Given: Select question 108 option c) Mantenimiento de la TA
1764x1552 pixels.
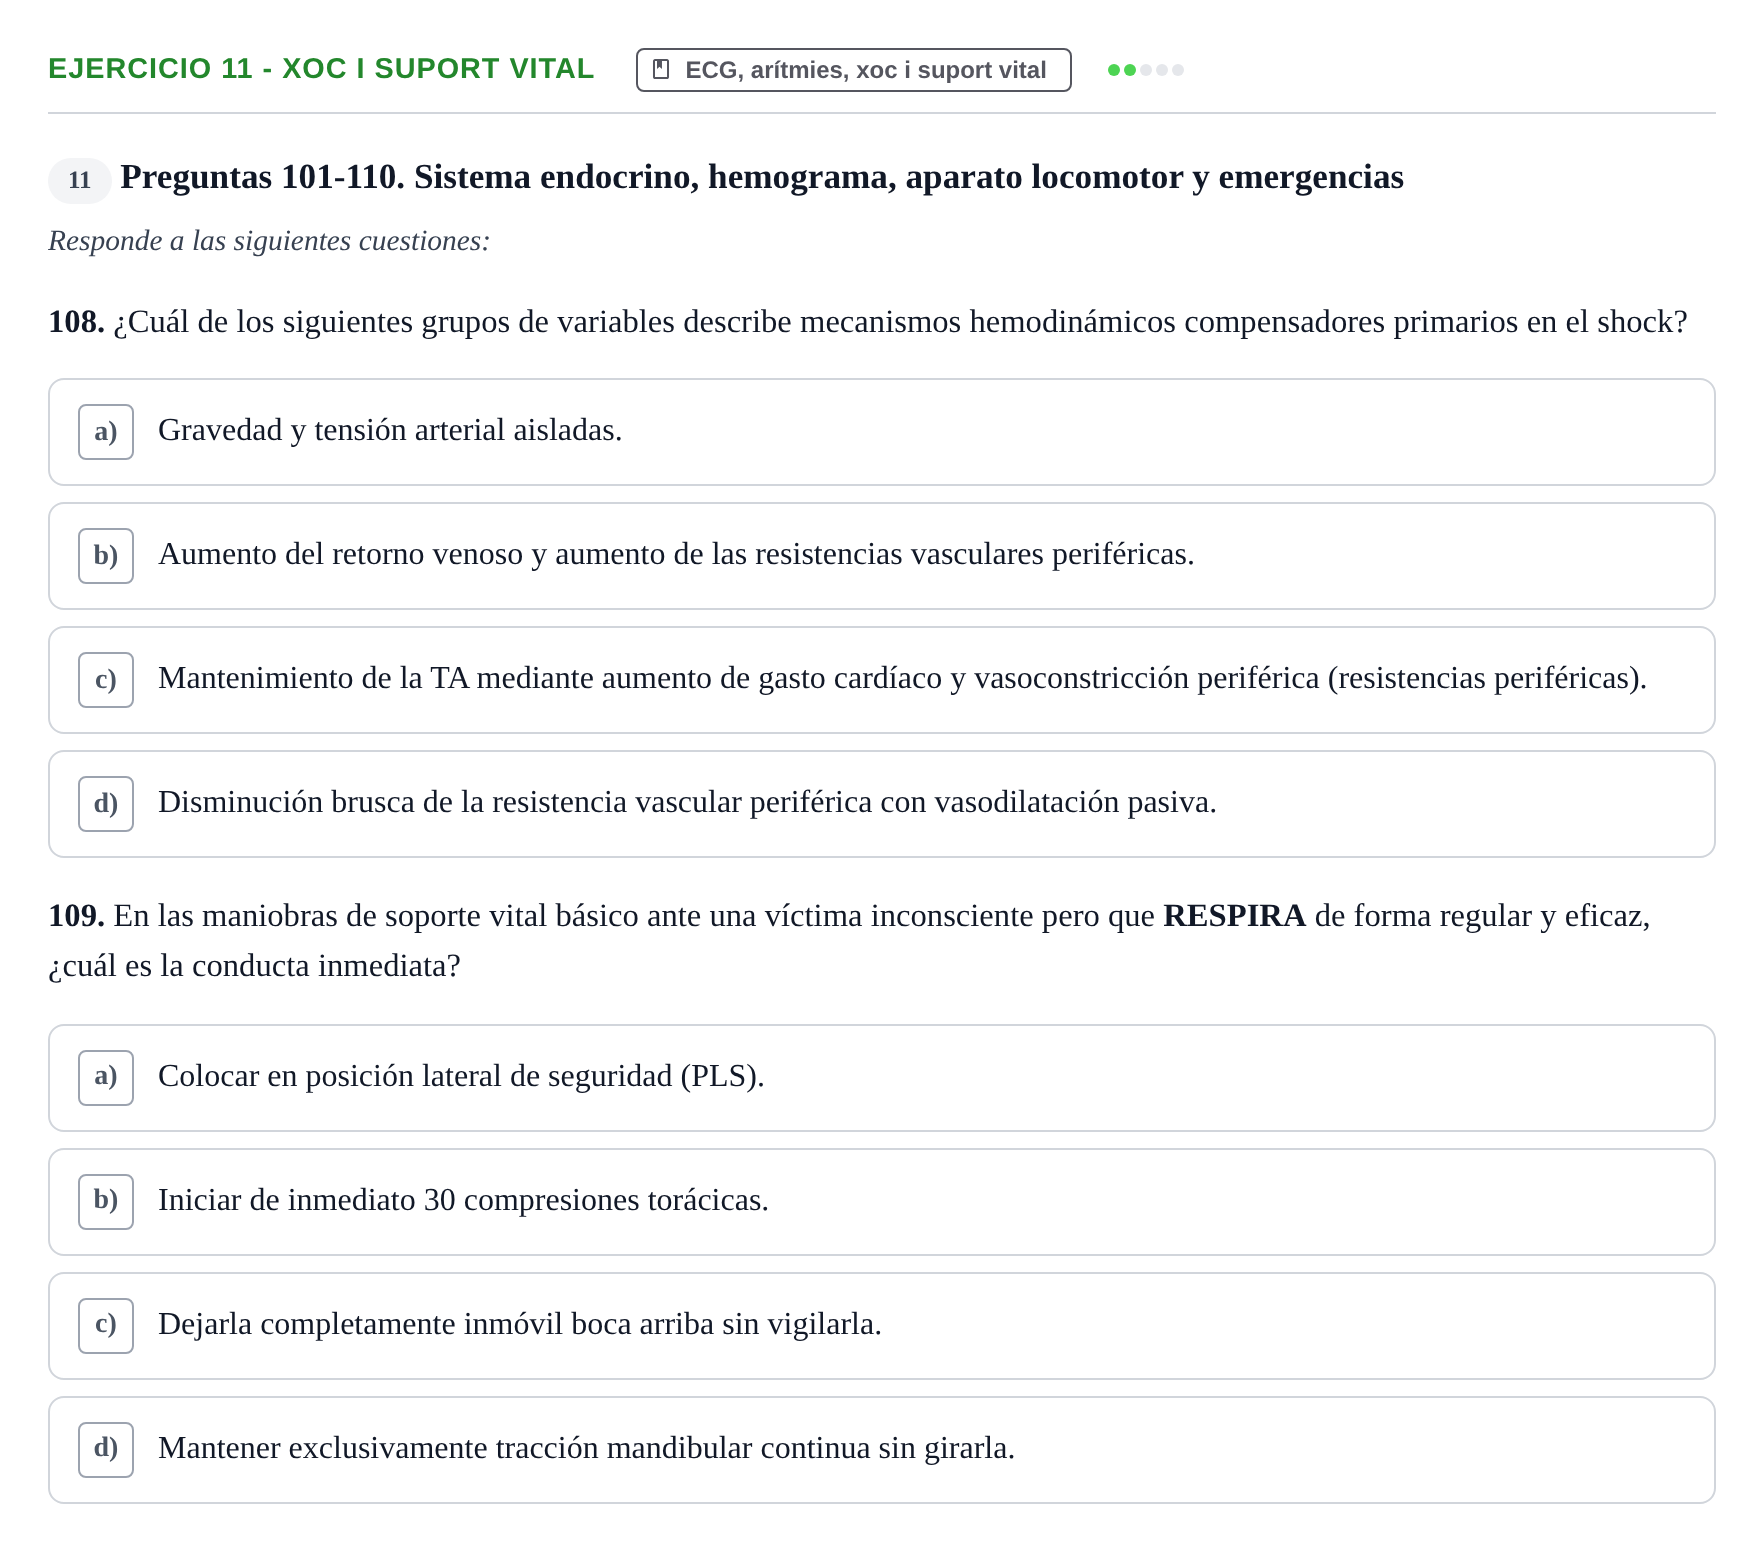Looking at the screenshot, I should (881, 680).
